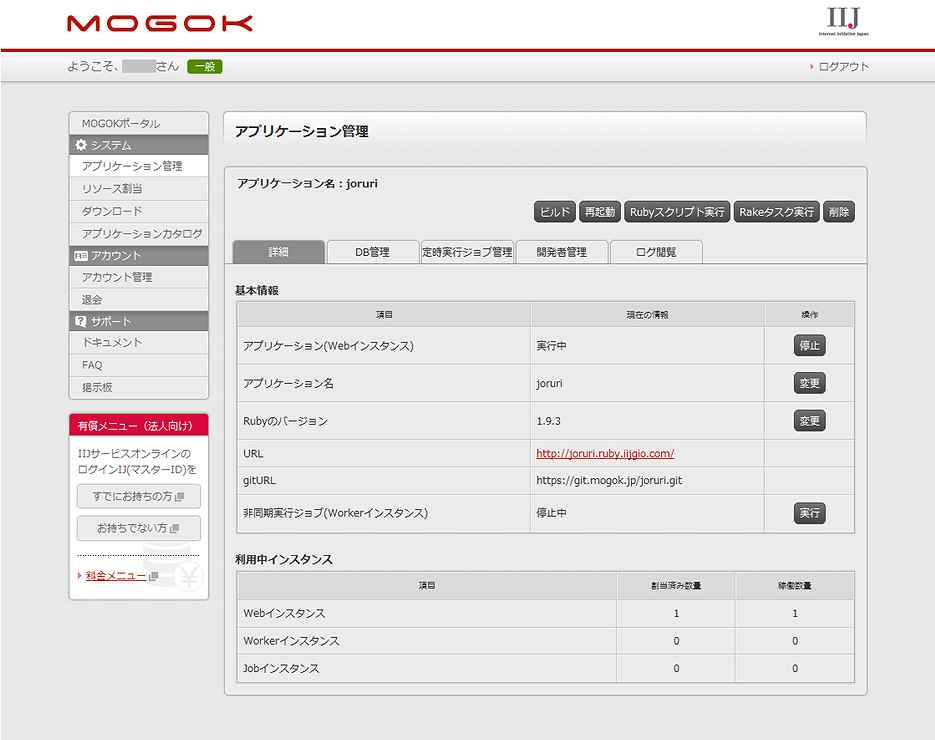Click the 再起動 button
Image resolution: width=935 pixels, height=740 pixels.
point(600,212)
